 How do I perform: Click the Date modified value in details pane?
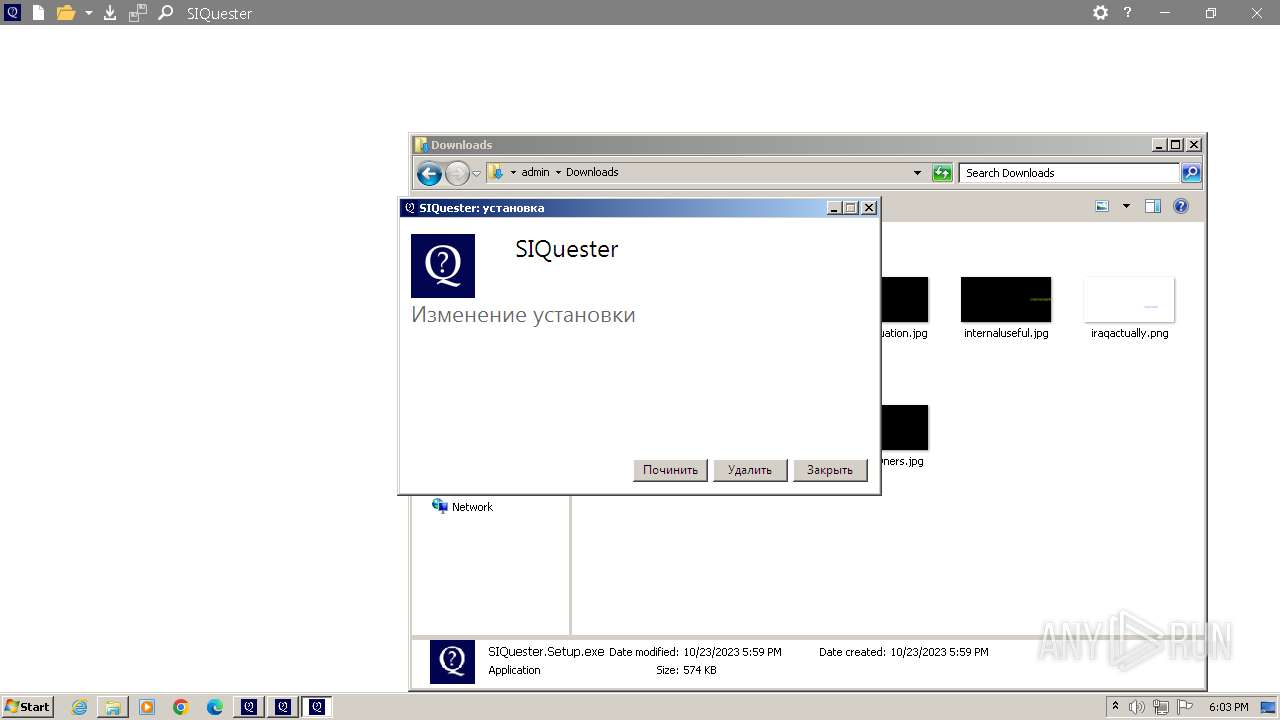(x=732, y=652)
